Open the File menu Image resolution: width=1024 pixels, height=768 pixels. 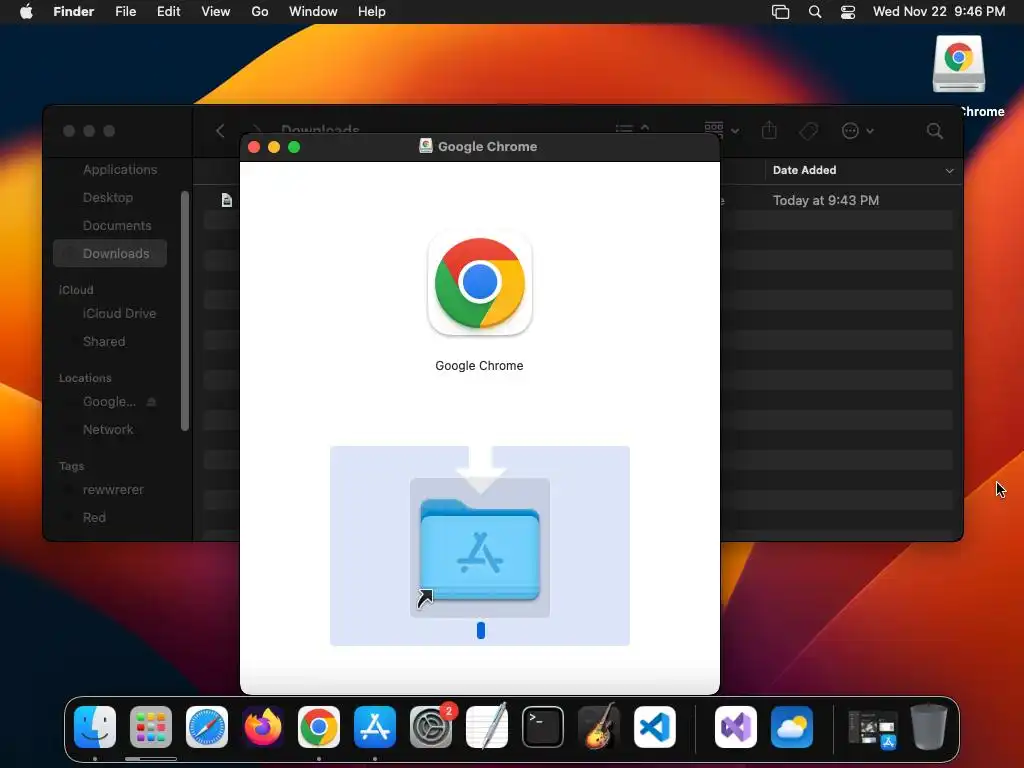125,12
